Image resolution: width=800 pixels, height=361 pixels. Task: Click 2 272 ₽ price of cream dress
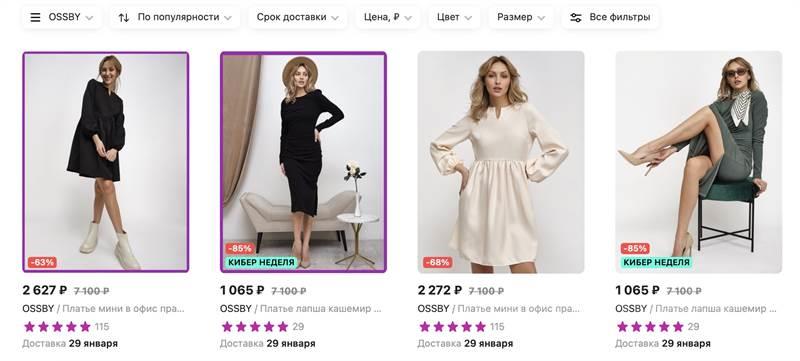pos(440,290)
